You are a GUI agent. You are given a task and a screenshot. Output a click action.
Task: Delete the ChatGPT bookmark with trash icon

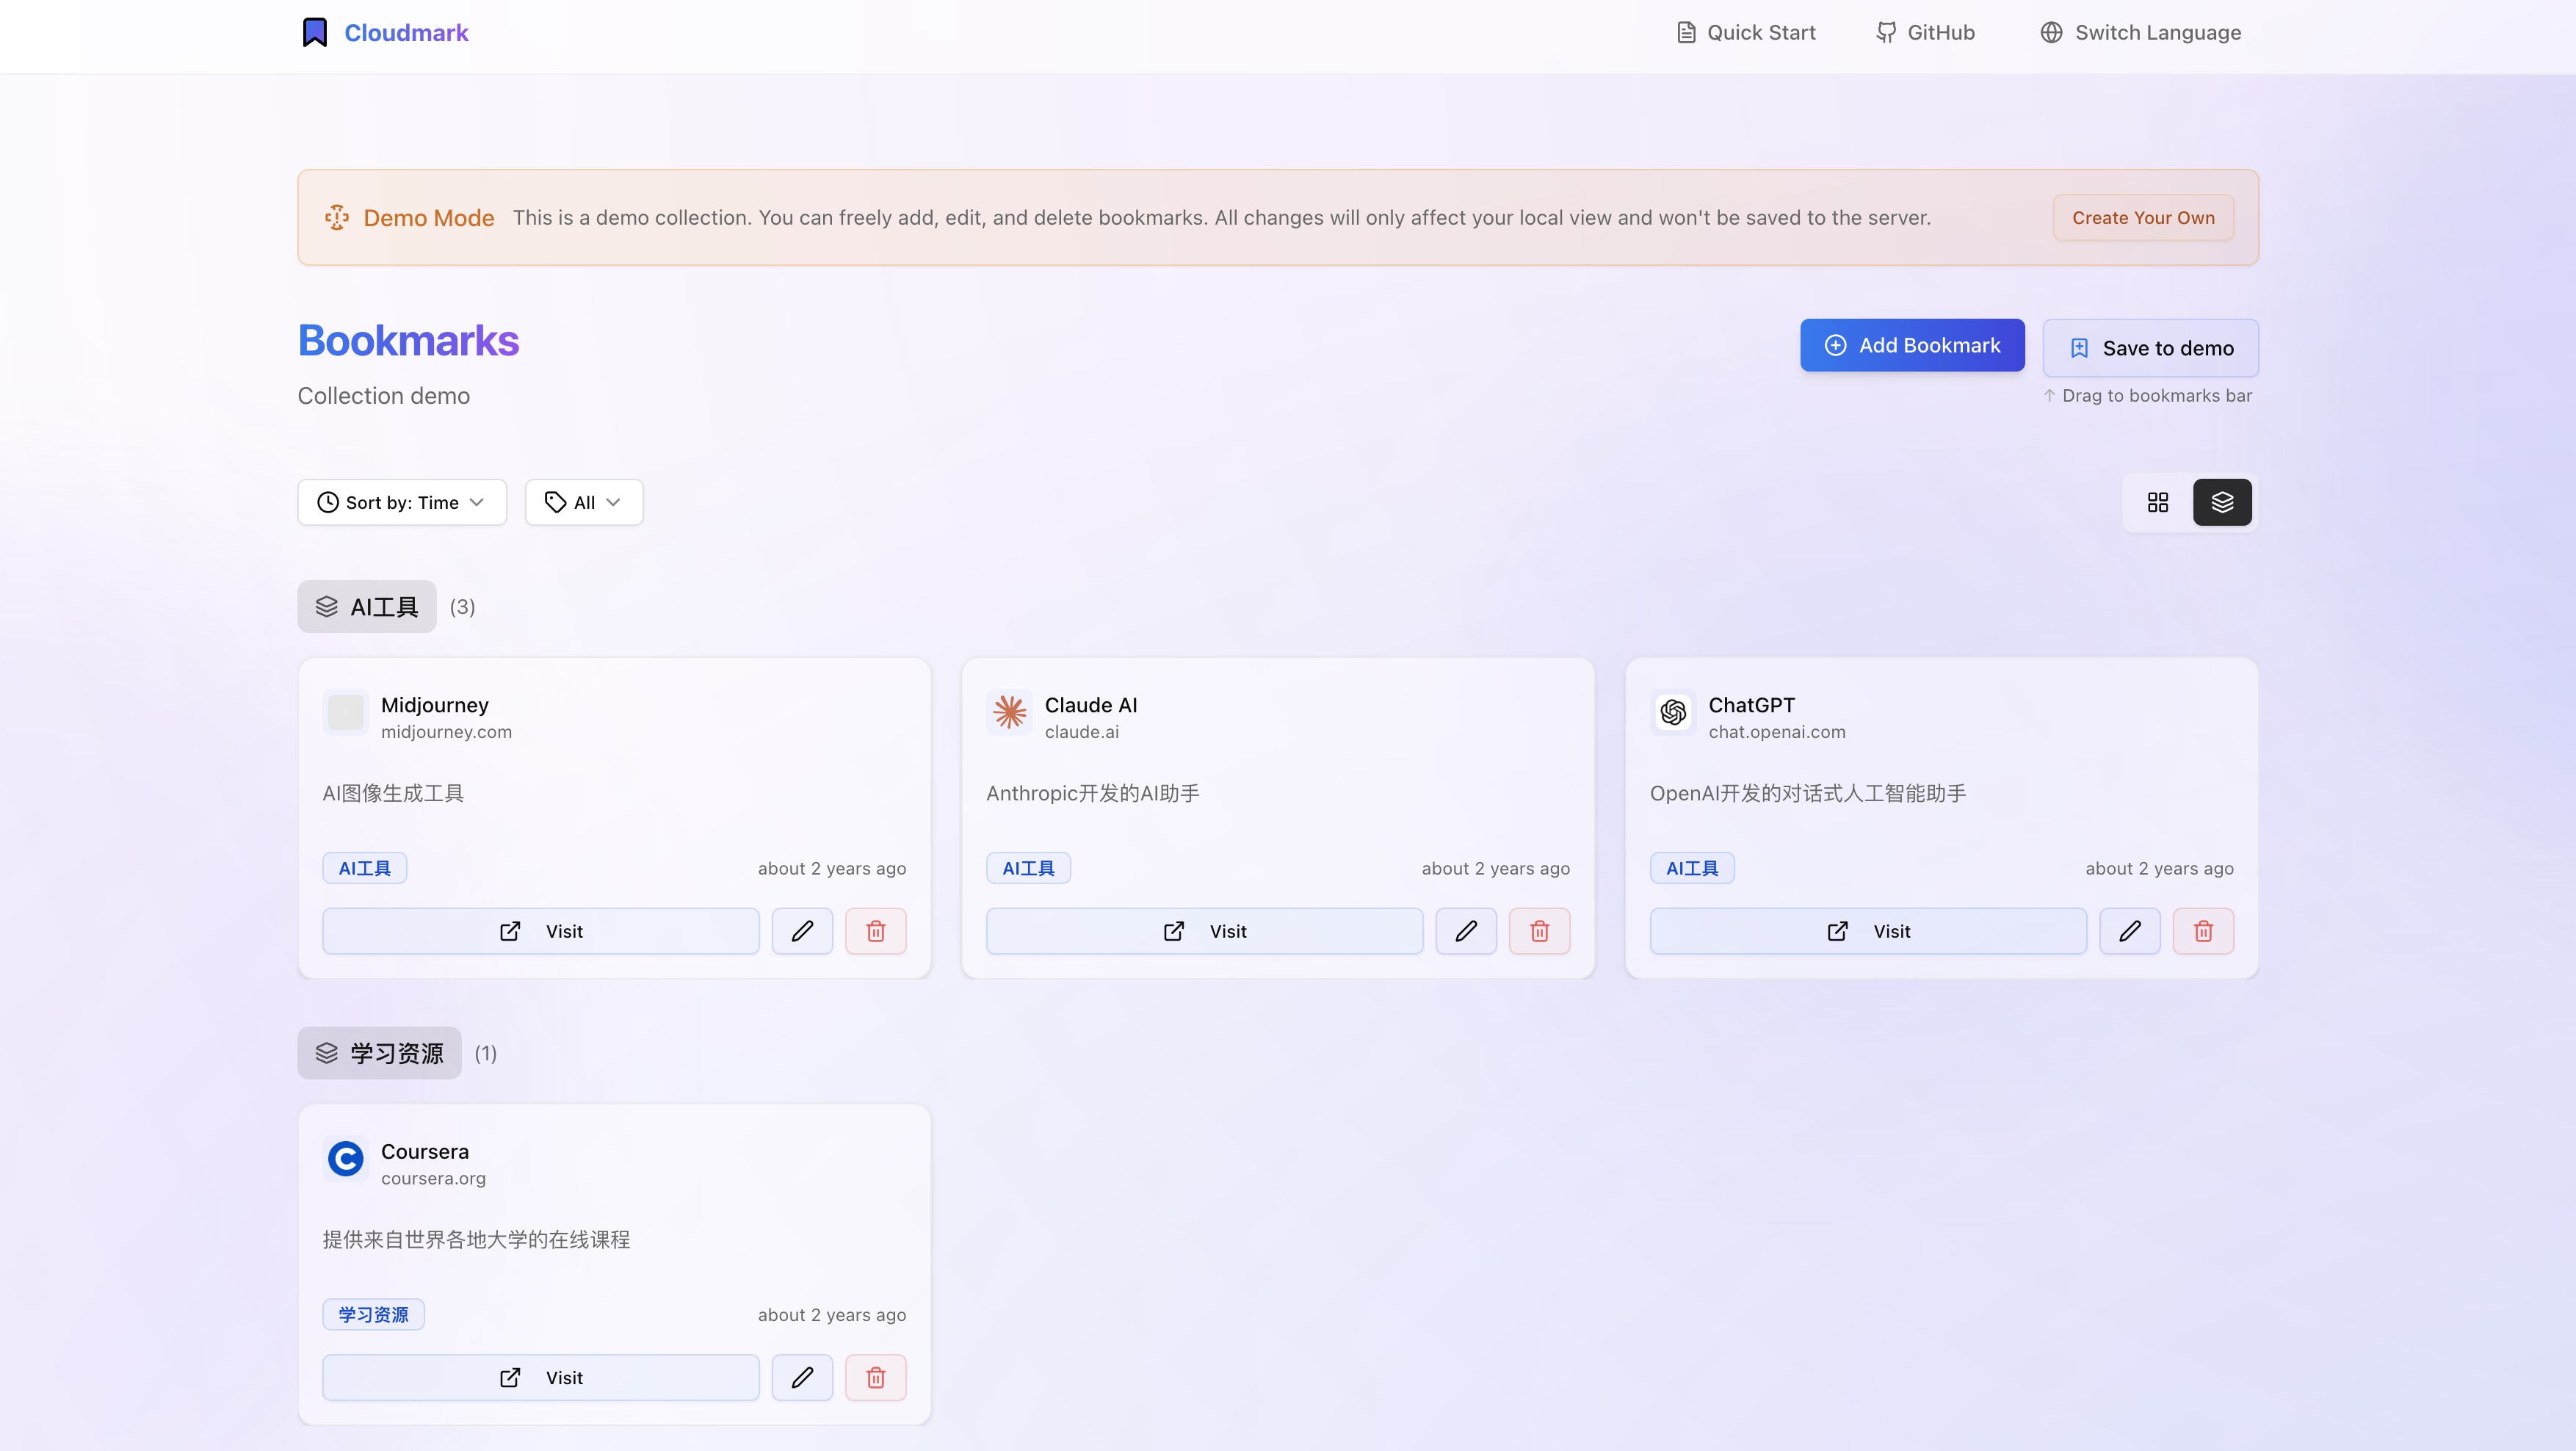[x=2203, y=931]
